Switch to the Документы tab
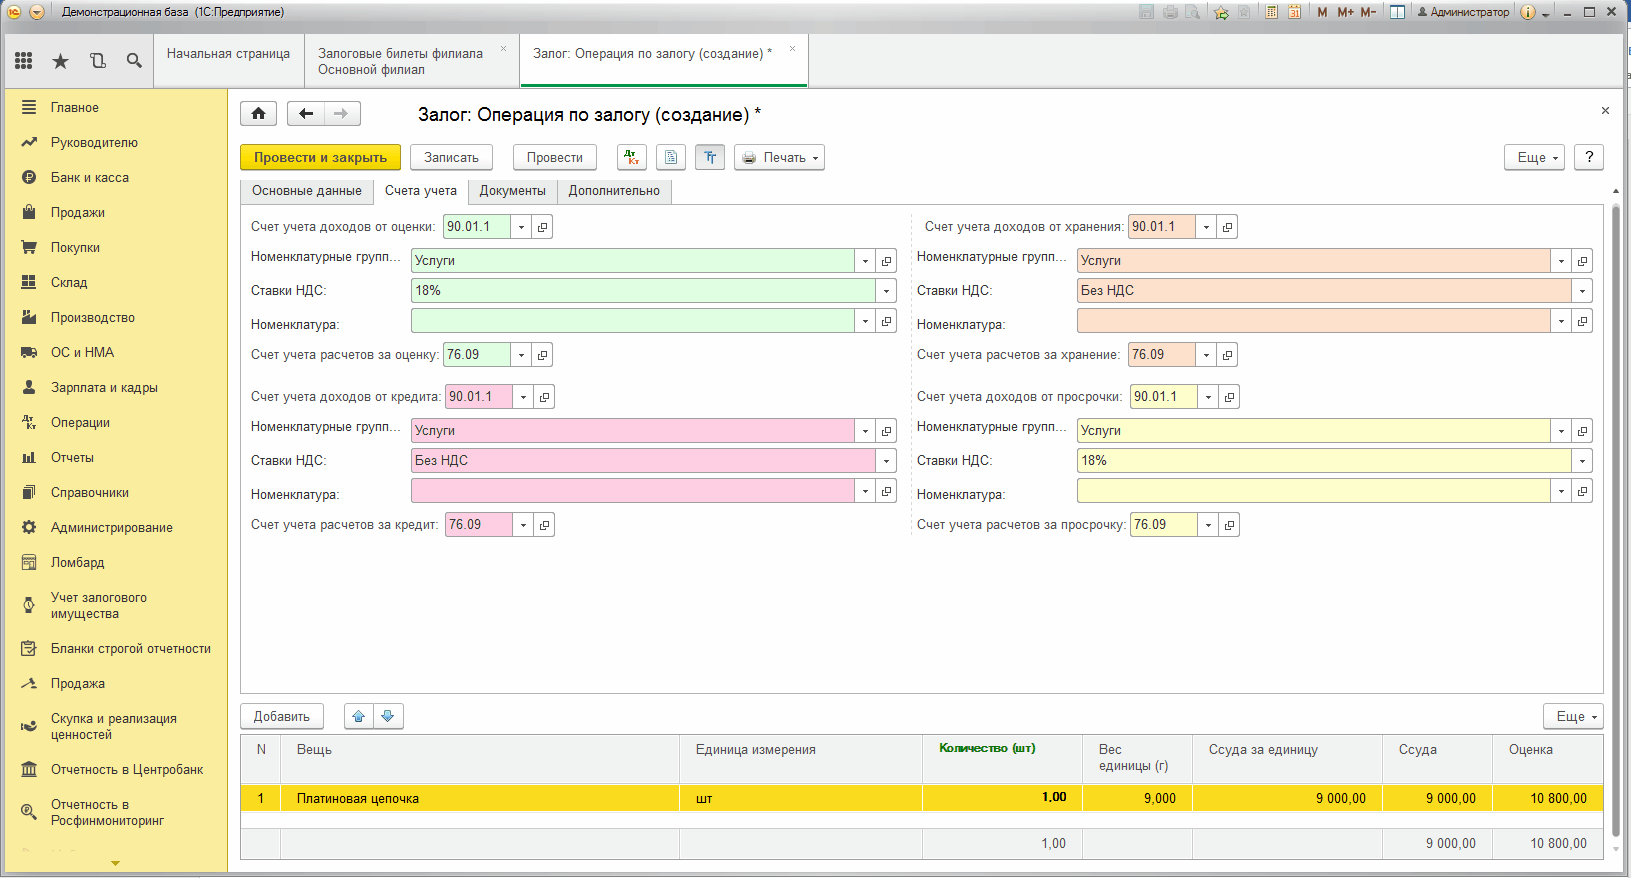 point(513,191)
